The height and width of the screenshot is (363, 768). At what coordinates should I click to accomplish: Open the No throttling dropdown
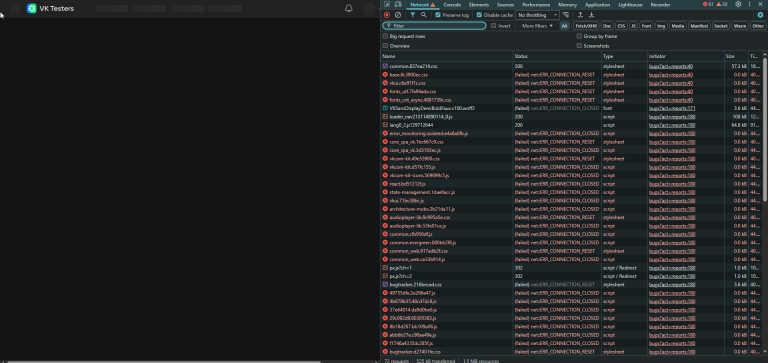coord(537,15)
